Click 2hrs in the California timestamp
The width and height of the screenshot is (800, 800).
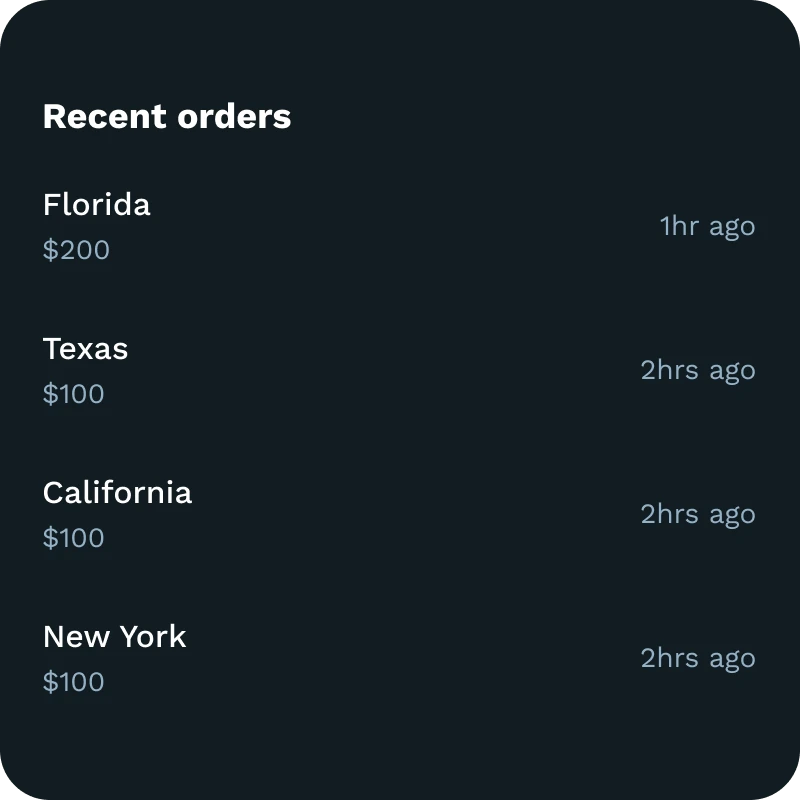coord(670,514)
